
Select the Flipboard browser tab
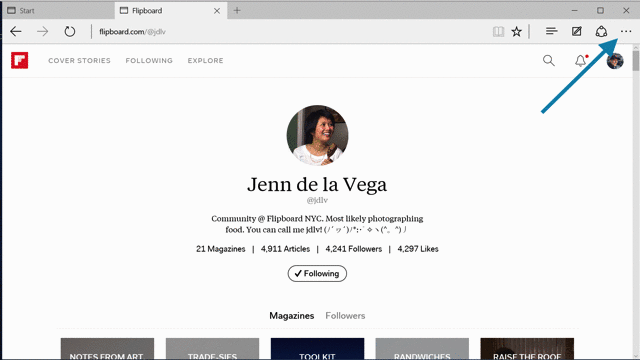tap(171, 11)
